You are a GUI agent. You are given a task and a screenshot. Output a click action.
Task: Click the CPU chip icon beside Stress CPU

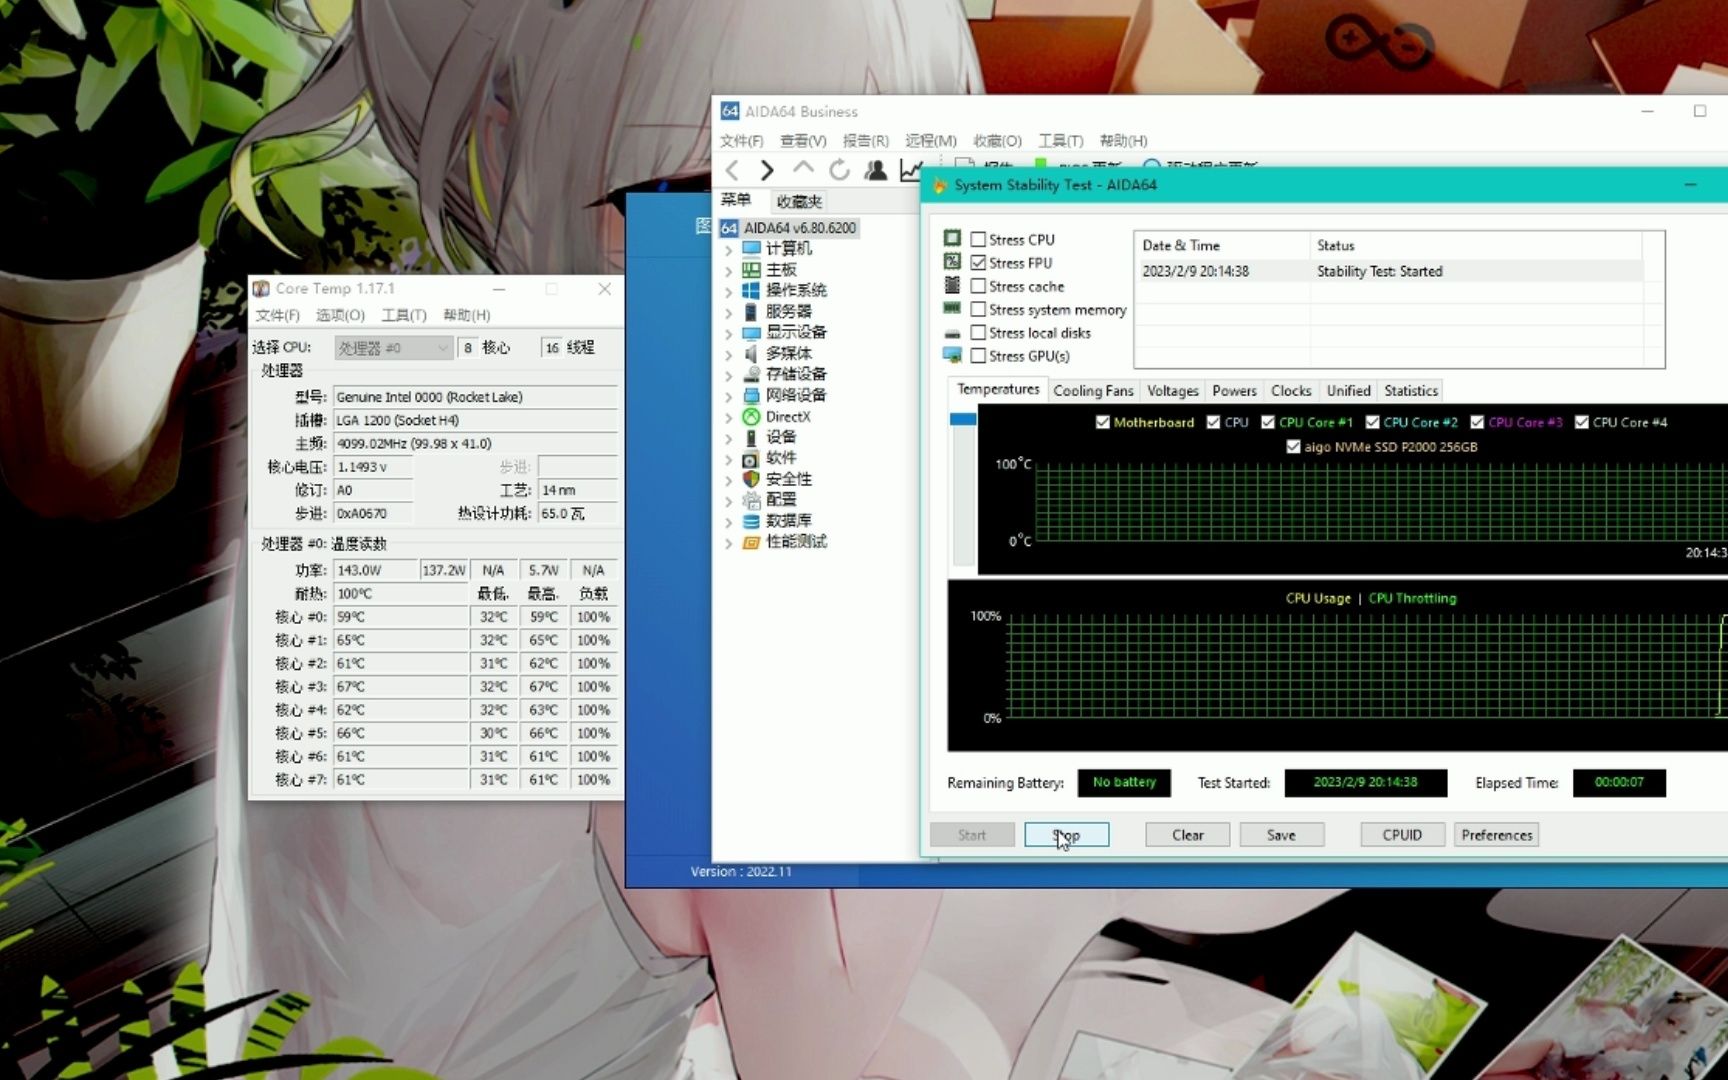tap(952, 238)
